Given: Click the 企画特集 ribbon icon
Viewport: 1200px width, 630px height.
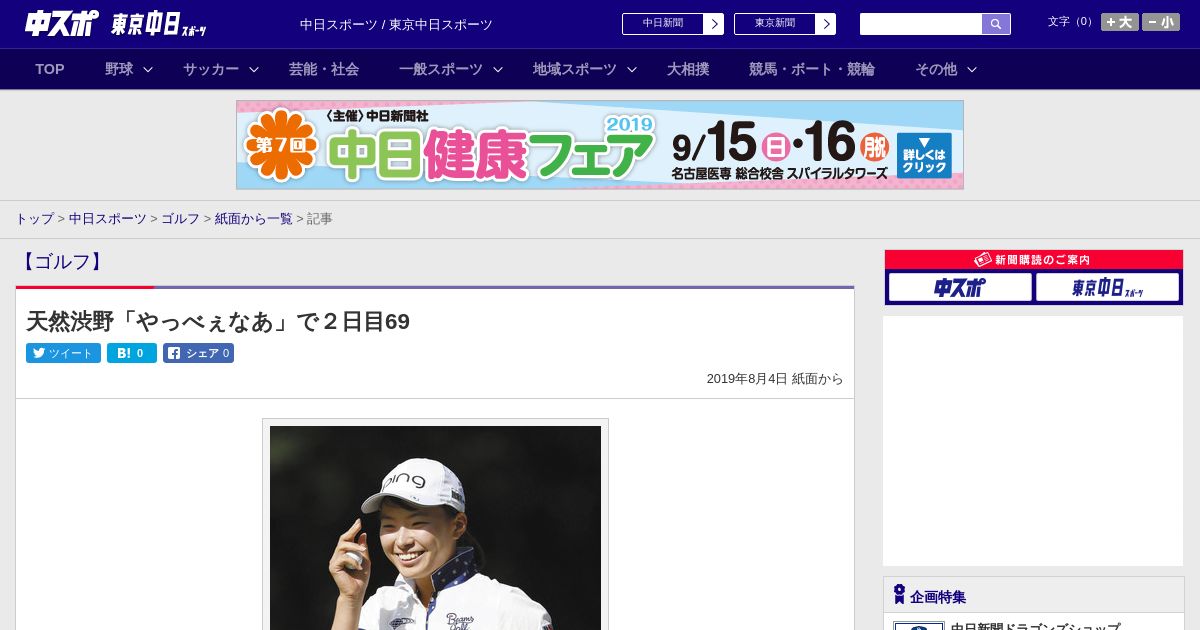Looking at the screenshot, I should [899, 595].
